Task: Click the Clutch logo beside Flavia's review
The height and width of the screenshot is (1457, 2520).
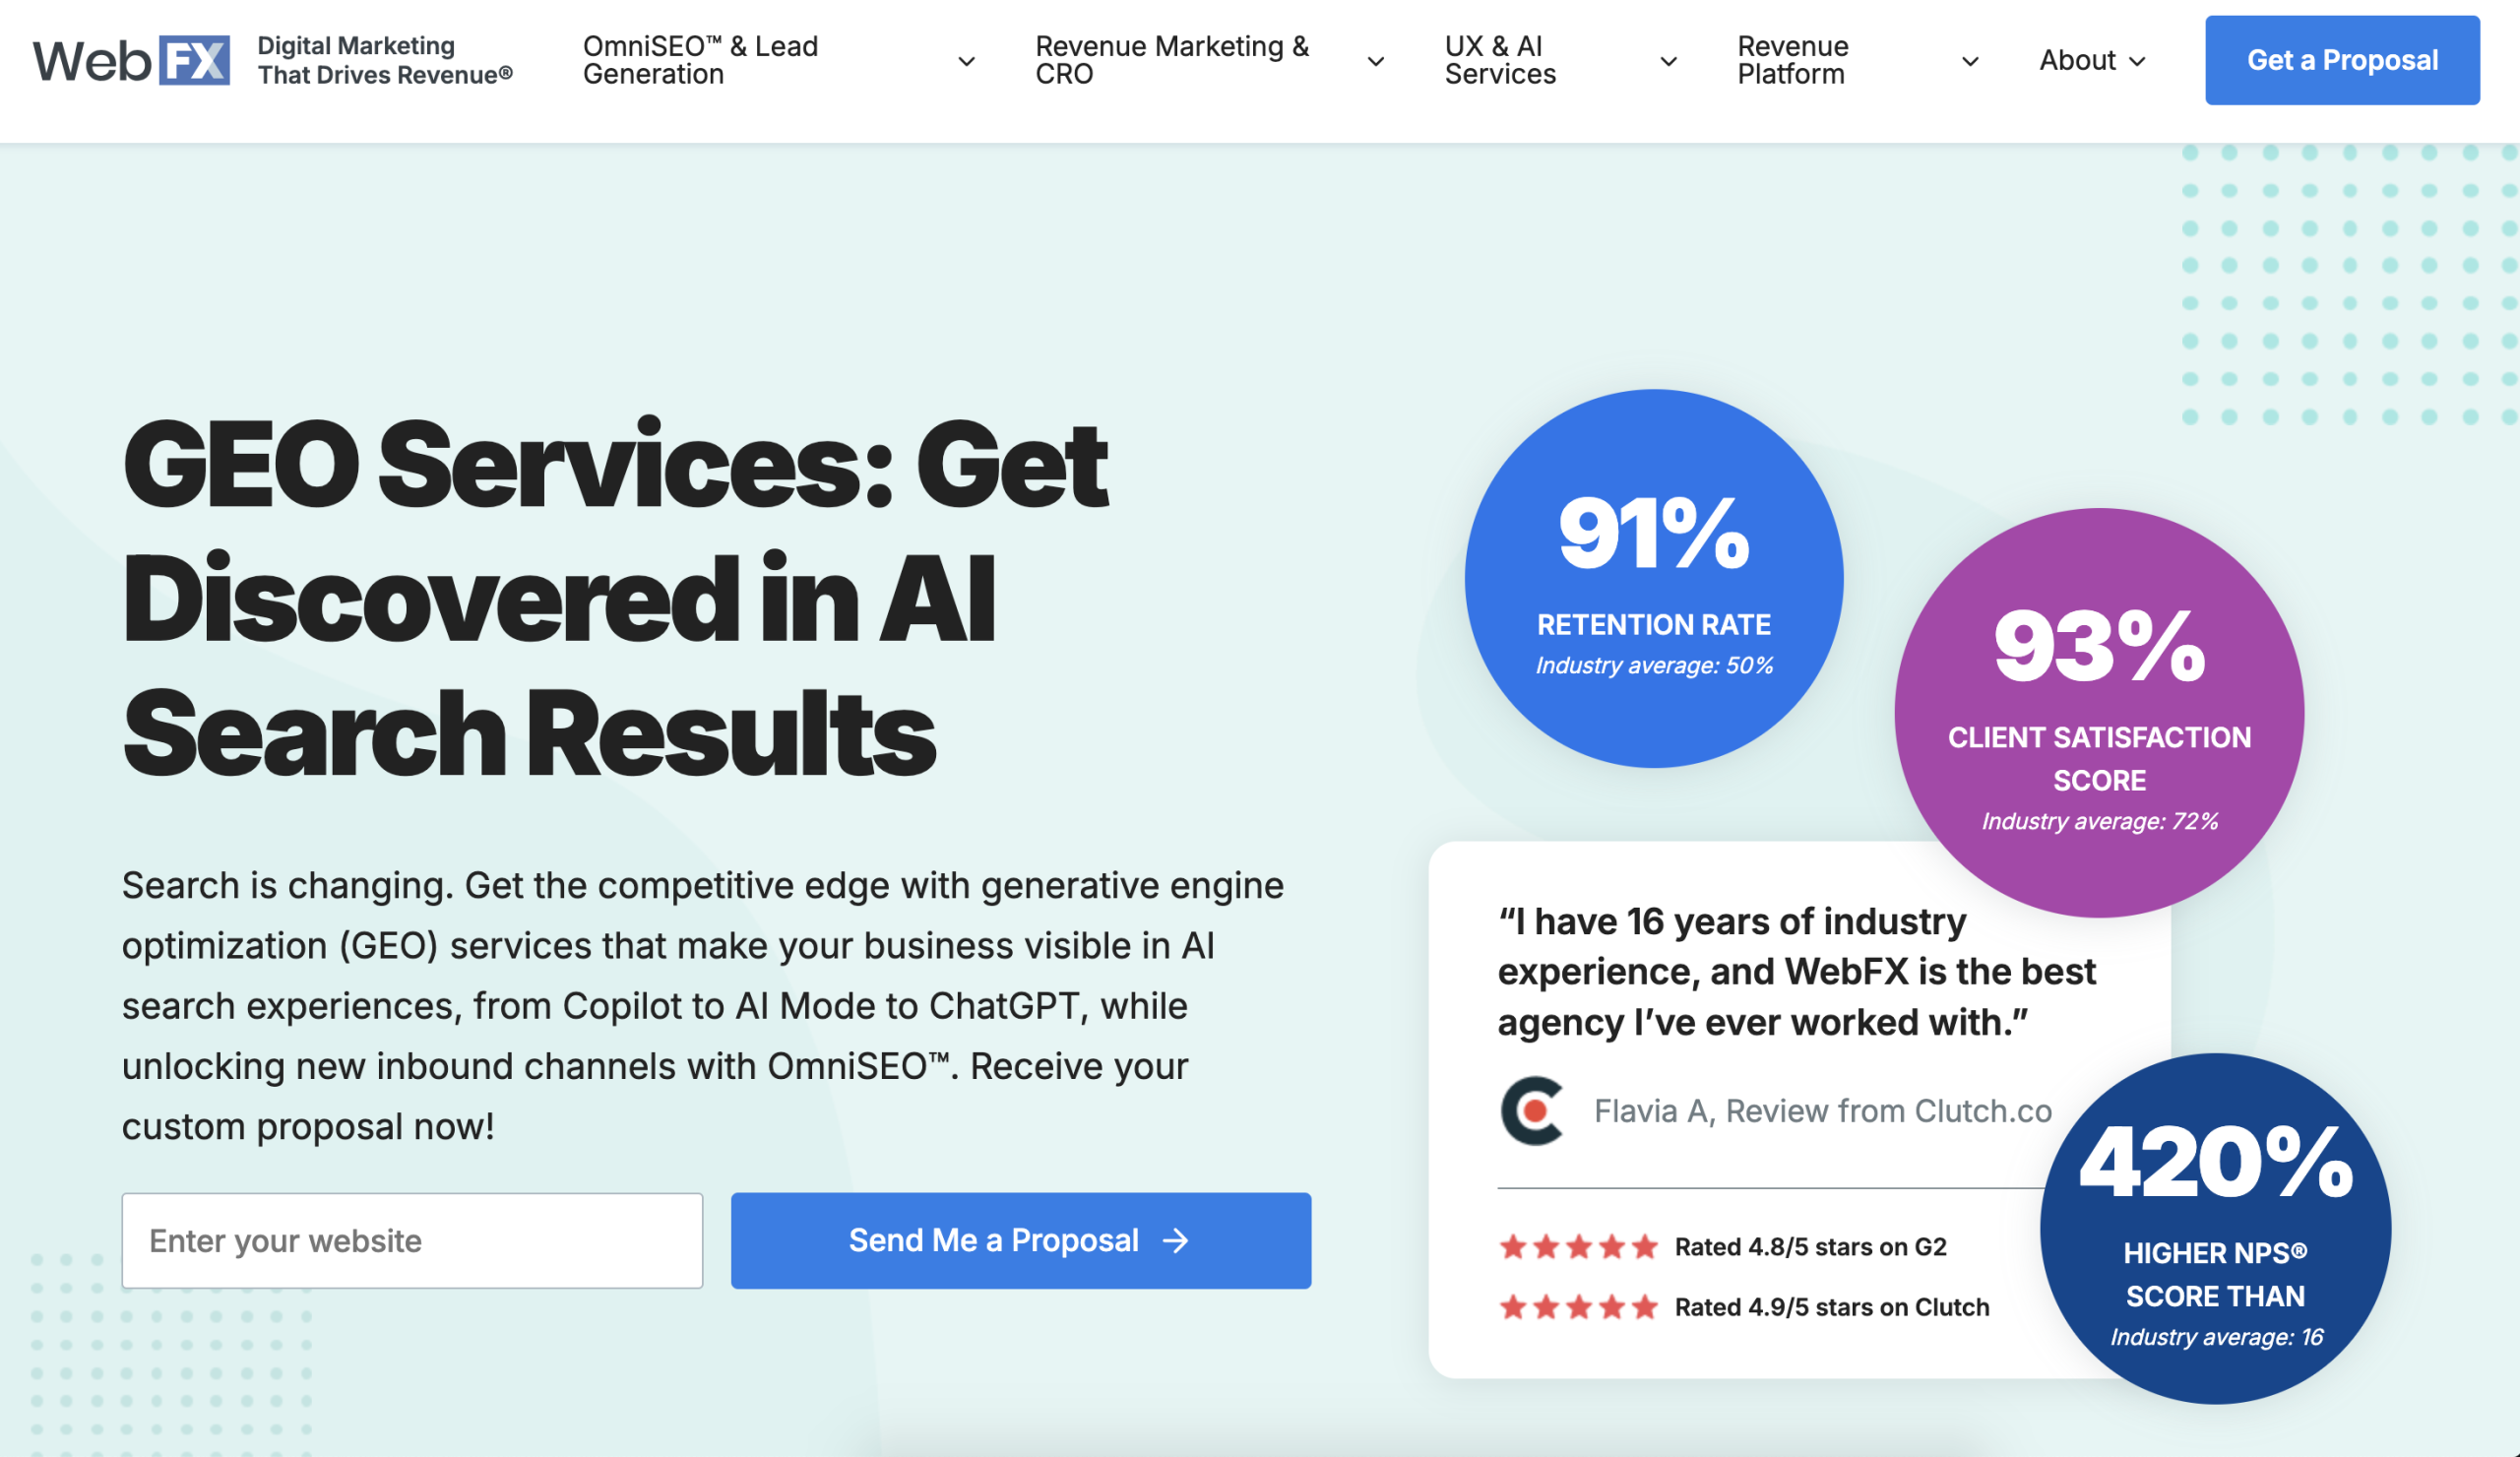Action: 1531,1110
